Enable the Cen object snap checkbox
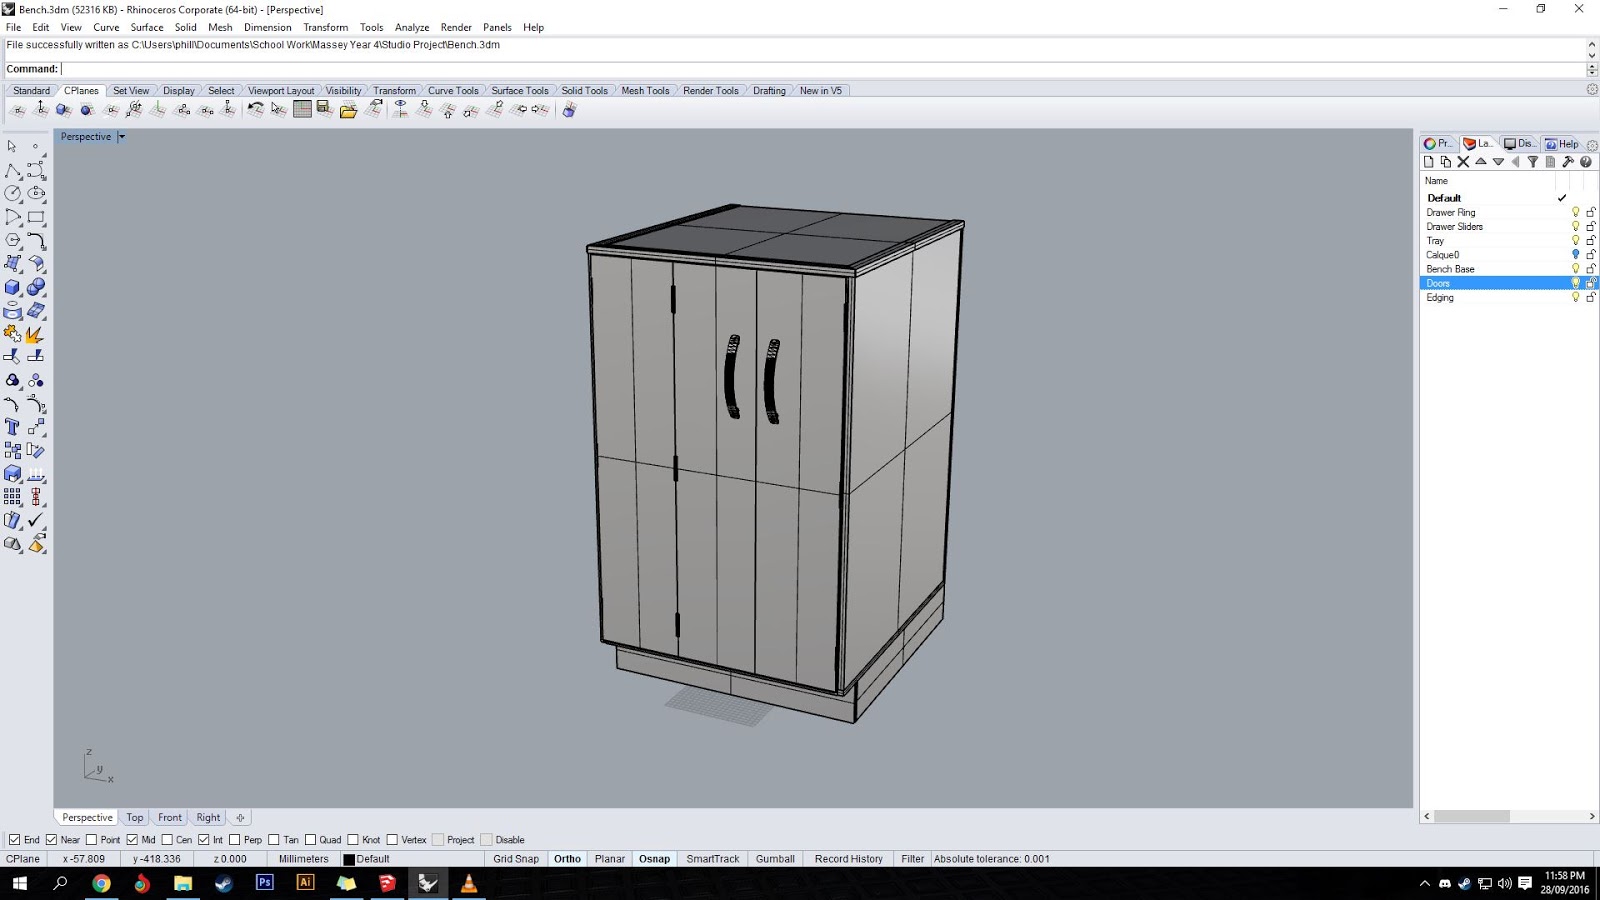Viewport: 1600px width, 900px height. [167, 840]
